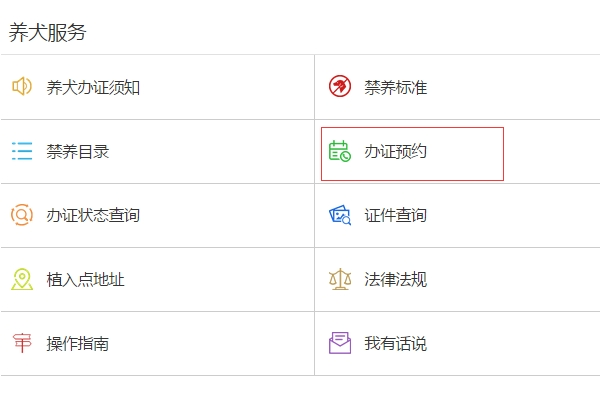Open the 禁养标准 entry
The height and width of the screenshot is (400, 600).
396,87
